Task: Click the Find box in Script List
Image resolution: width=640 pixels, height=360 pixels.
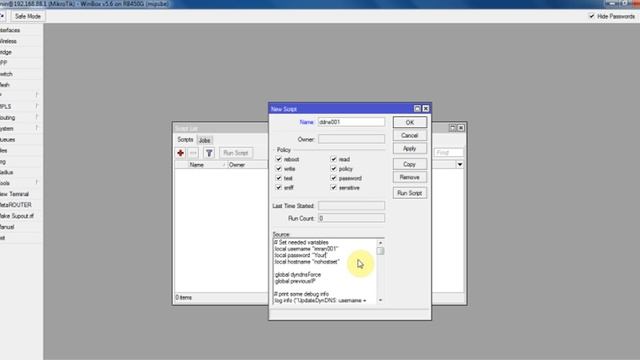Action: [449, 153]
